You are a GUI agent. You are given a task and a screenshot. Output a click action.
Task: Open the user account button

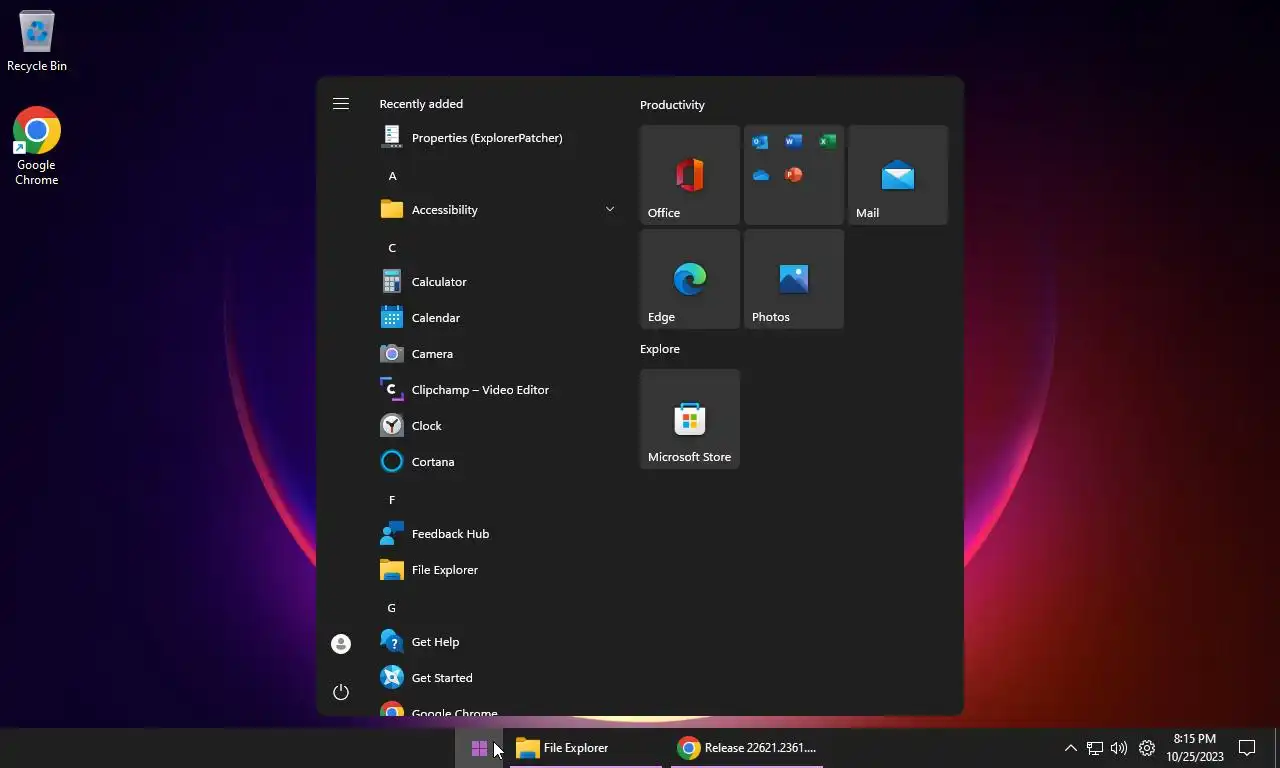click(x=341, y=644)
